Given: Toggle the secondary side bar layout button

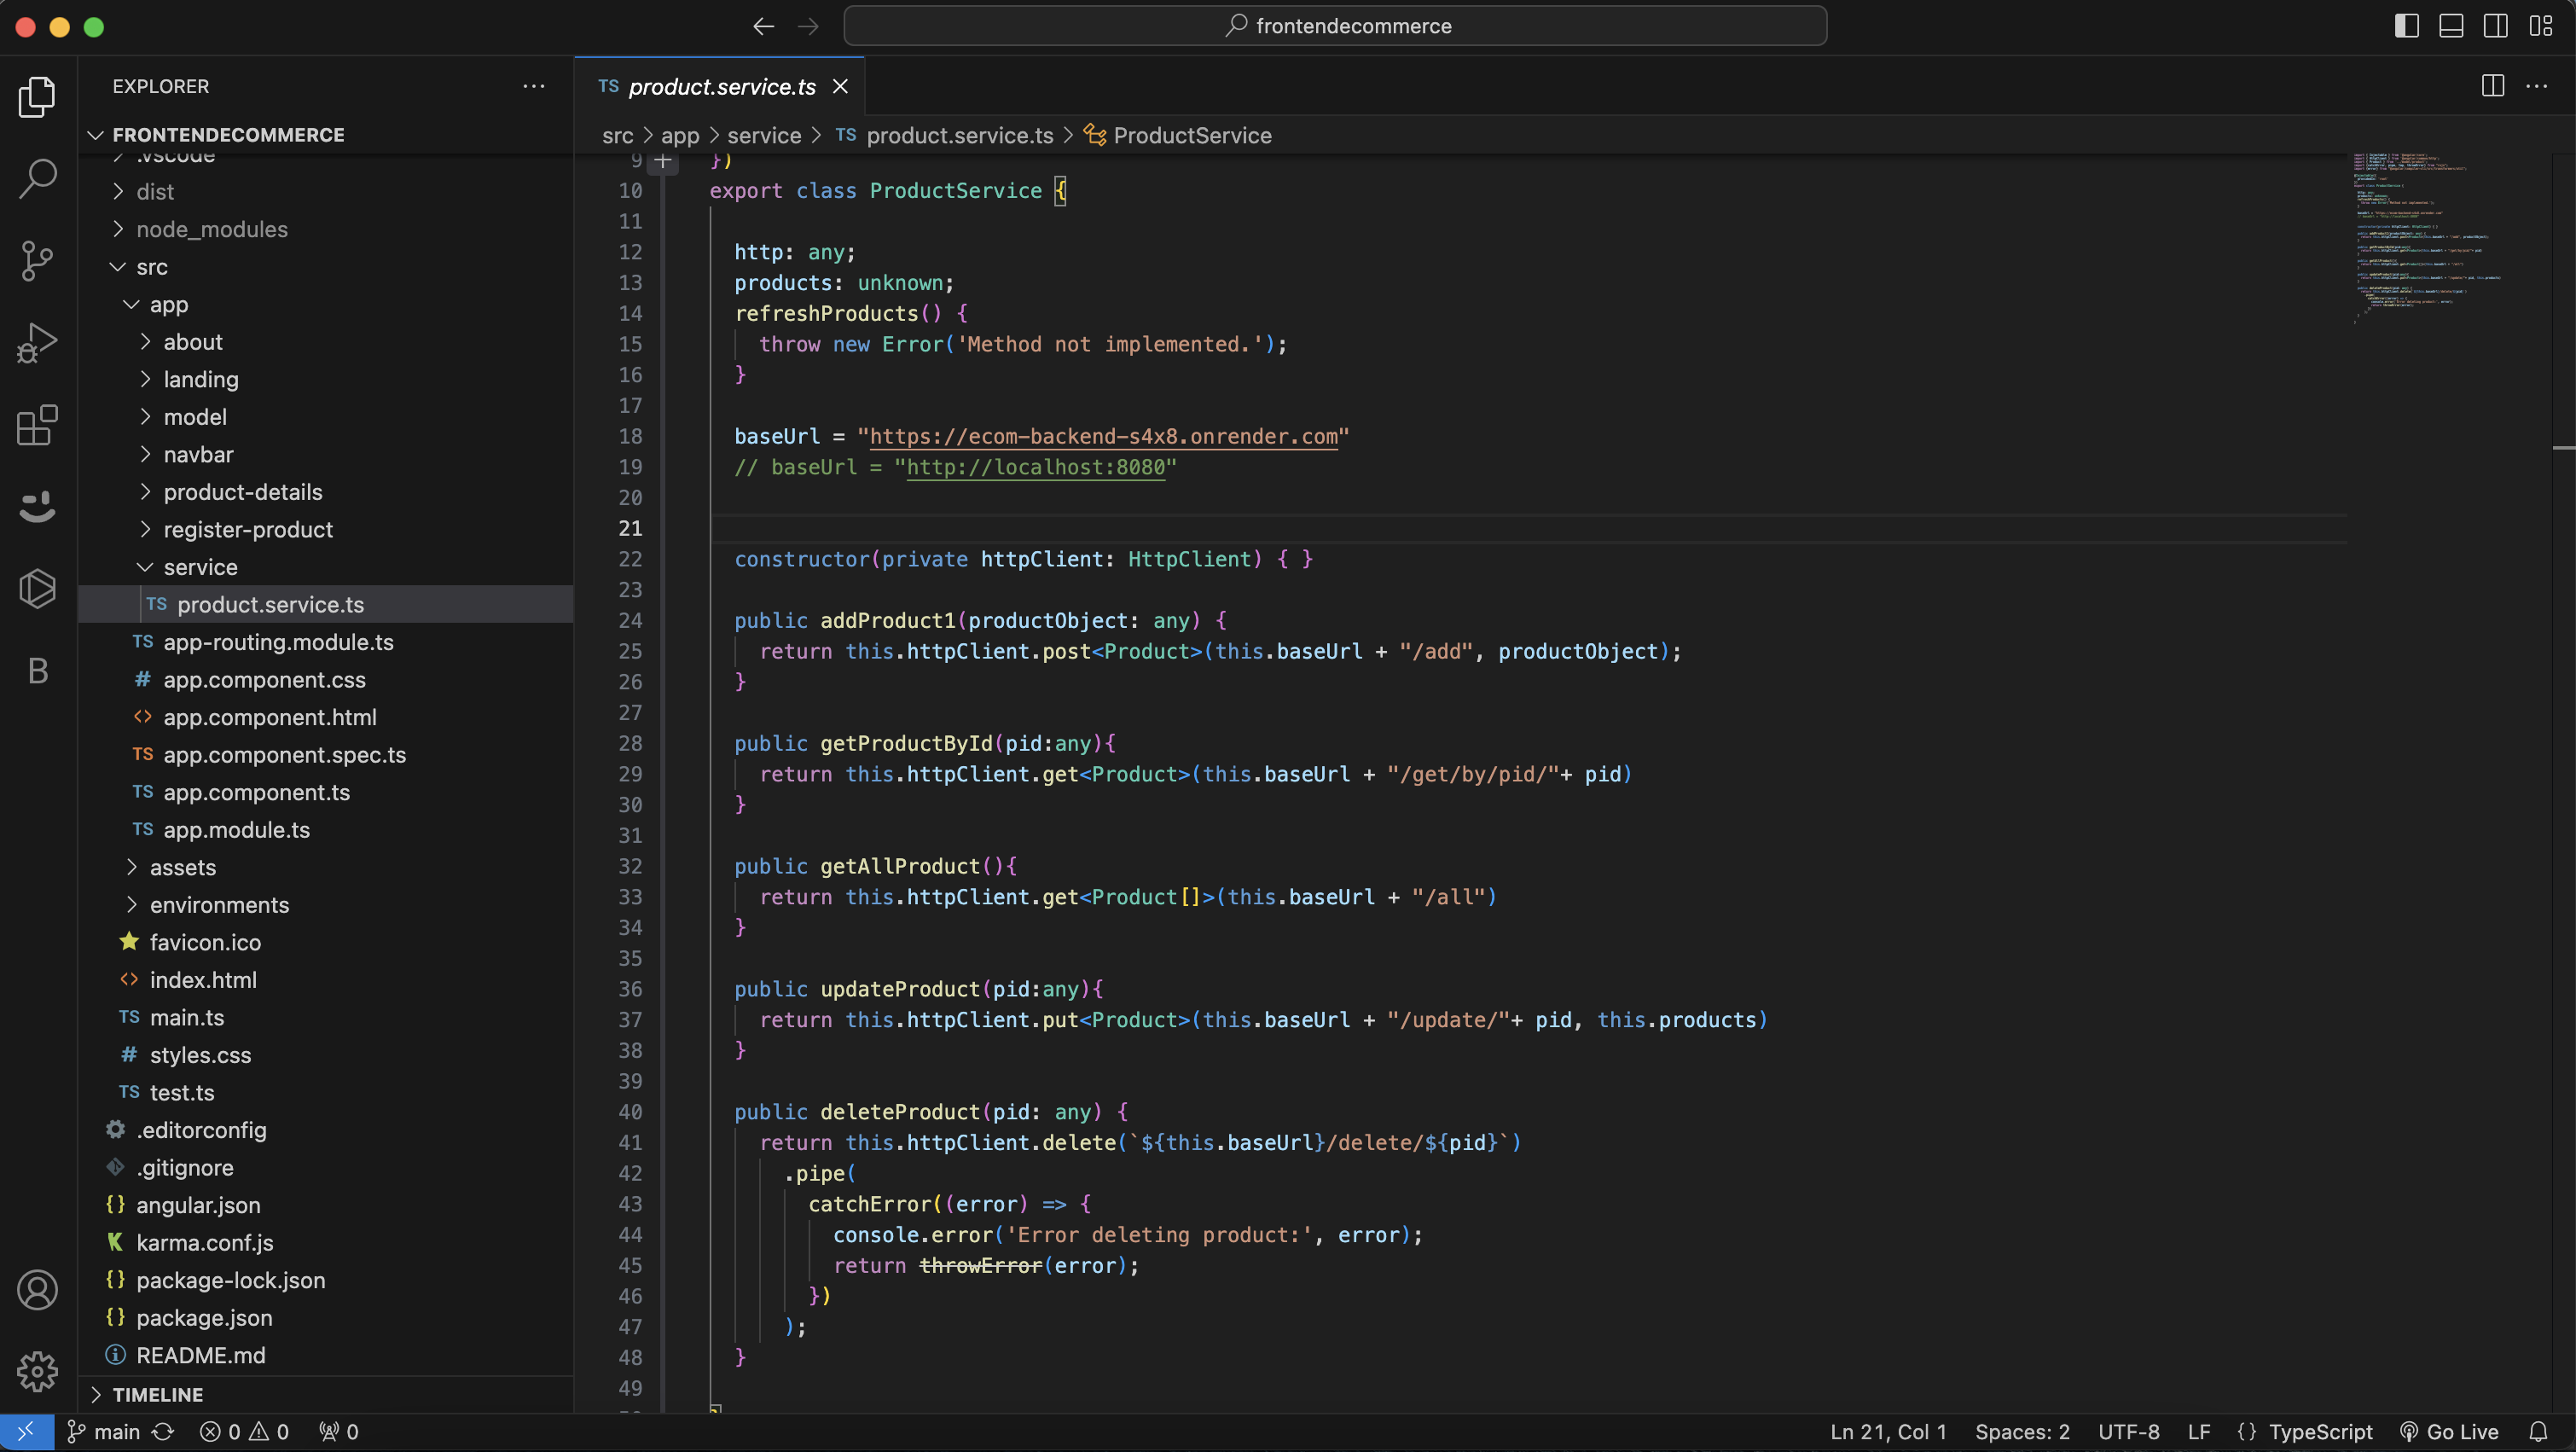Looking at the screenshot, I should pos(2496,26).
